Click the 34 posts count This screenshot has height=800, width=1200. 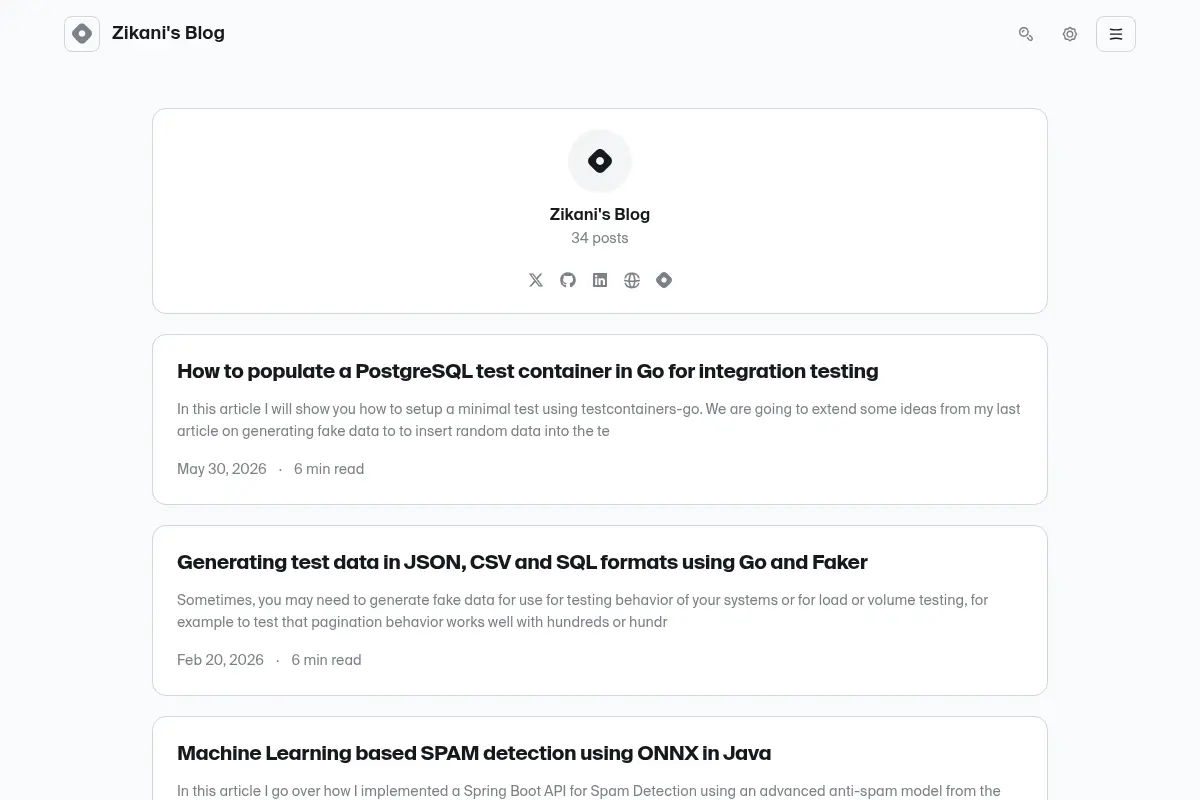click(x=600, y=238)
